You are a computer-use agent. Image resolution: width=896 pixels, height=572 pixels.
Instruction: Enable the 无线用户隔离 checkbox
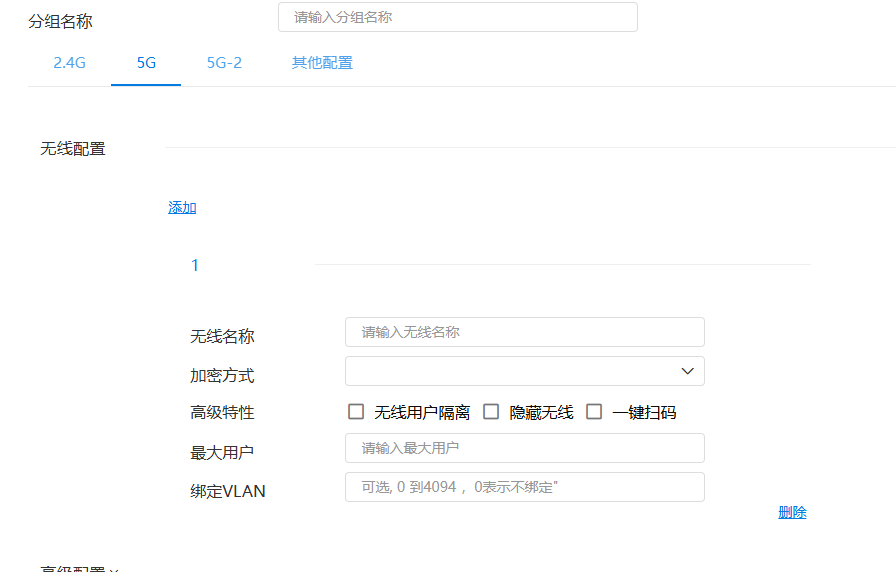(356, 412)
